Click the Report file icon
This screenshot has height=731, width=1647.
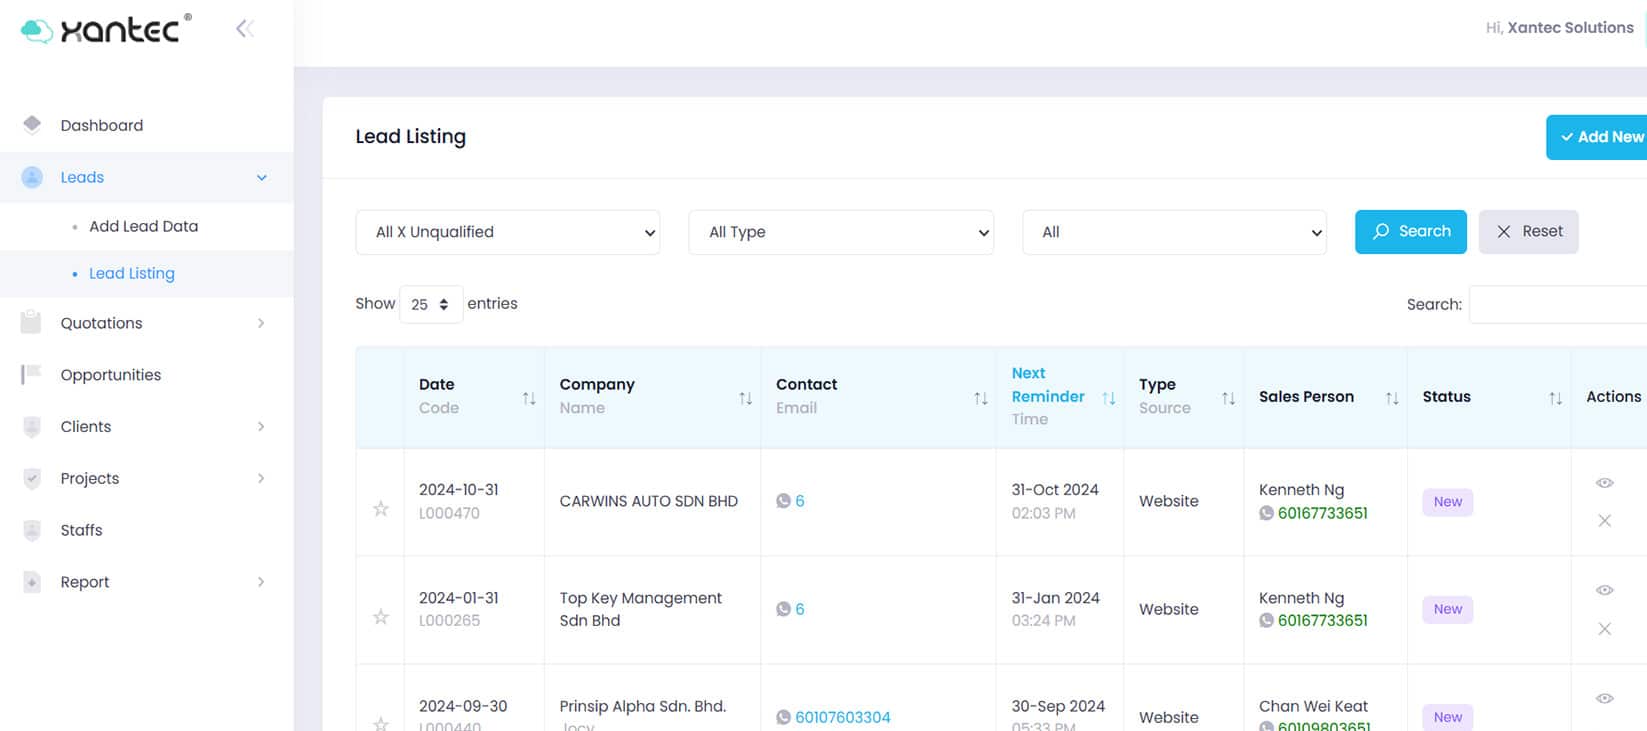coord(32,582)
